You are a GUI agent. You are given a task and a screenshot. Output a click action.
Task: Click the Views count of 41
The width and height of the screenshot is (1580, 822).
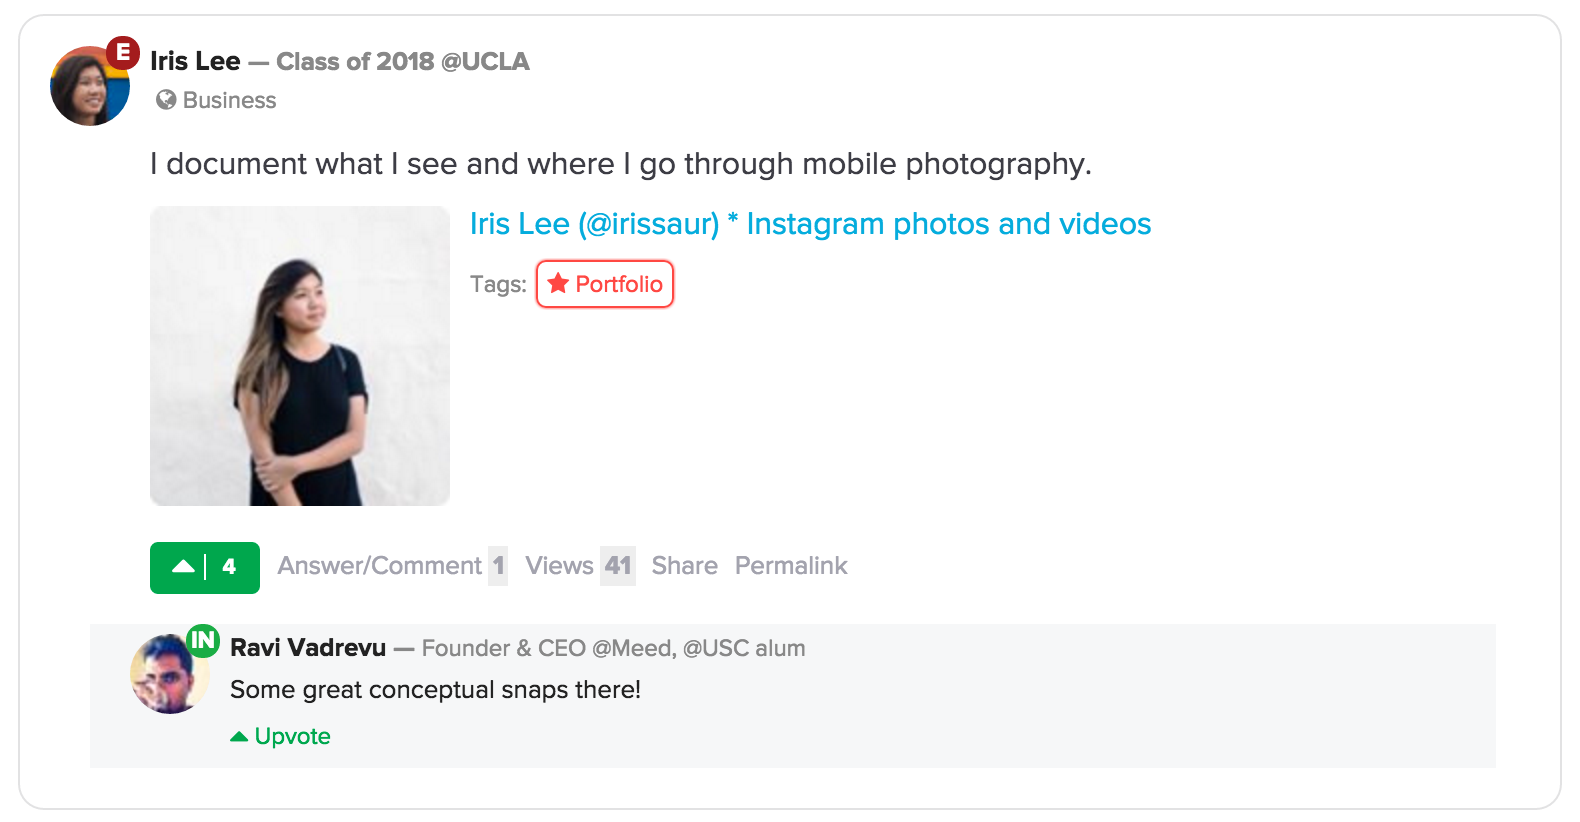coord(618,566)
